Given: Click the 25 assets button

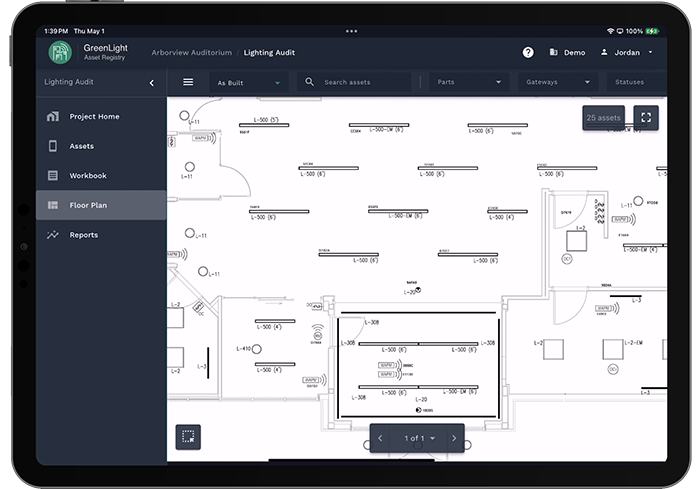Looking at the screenshot, I should (604, 118).
